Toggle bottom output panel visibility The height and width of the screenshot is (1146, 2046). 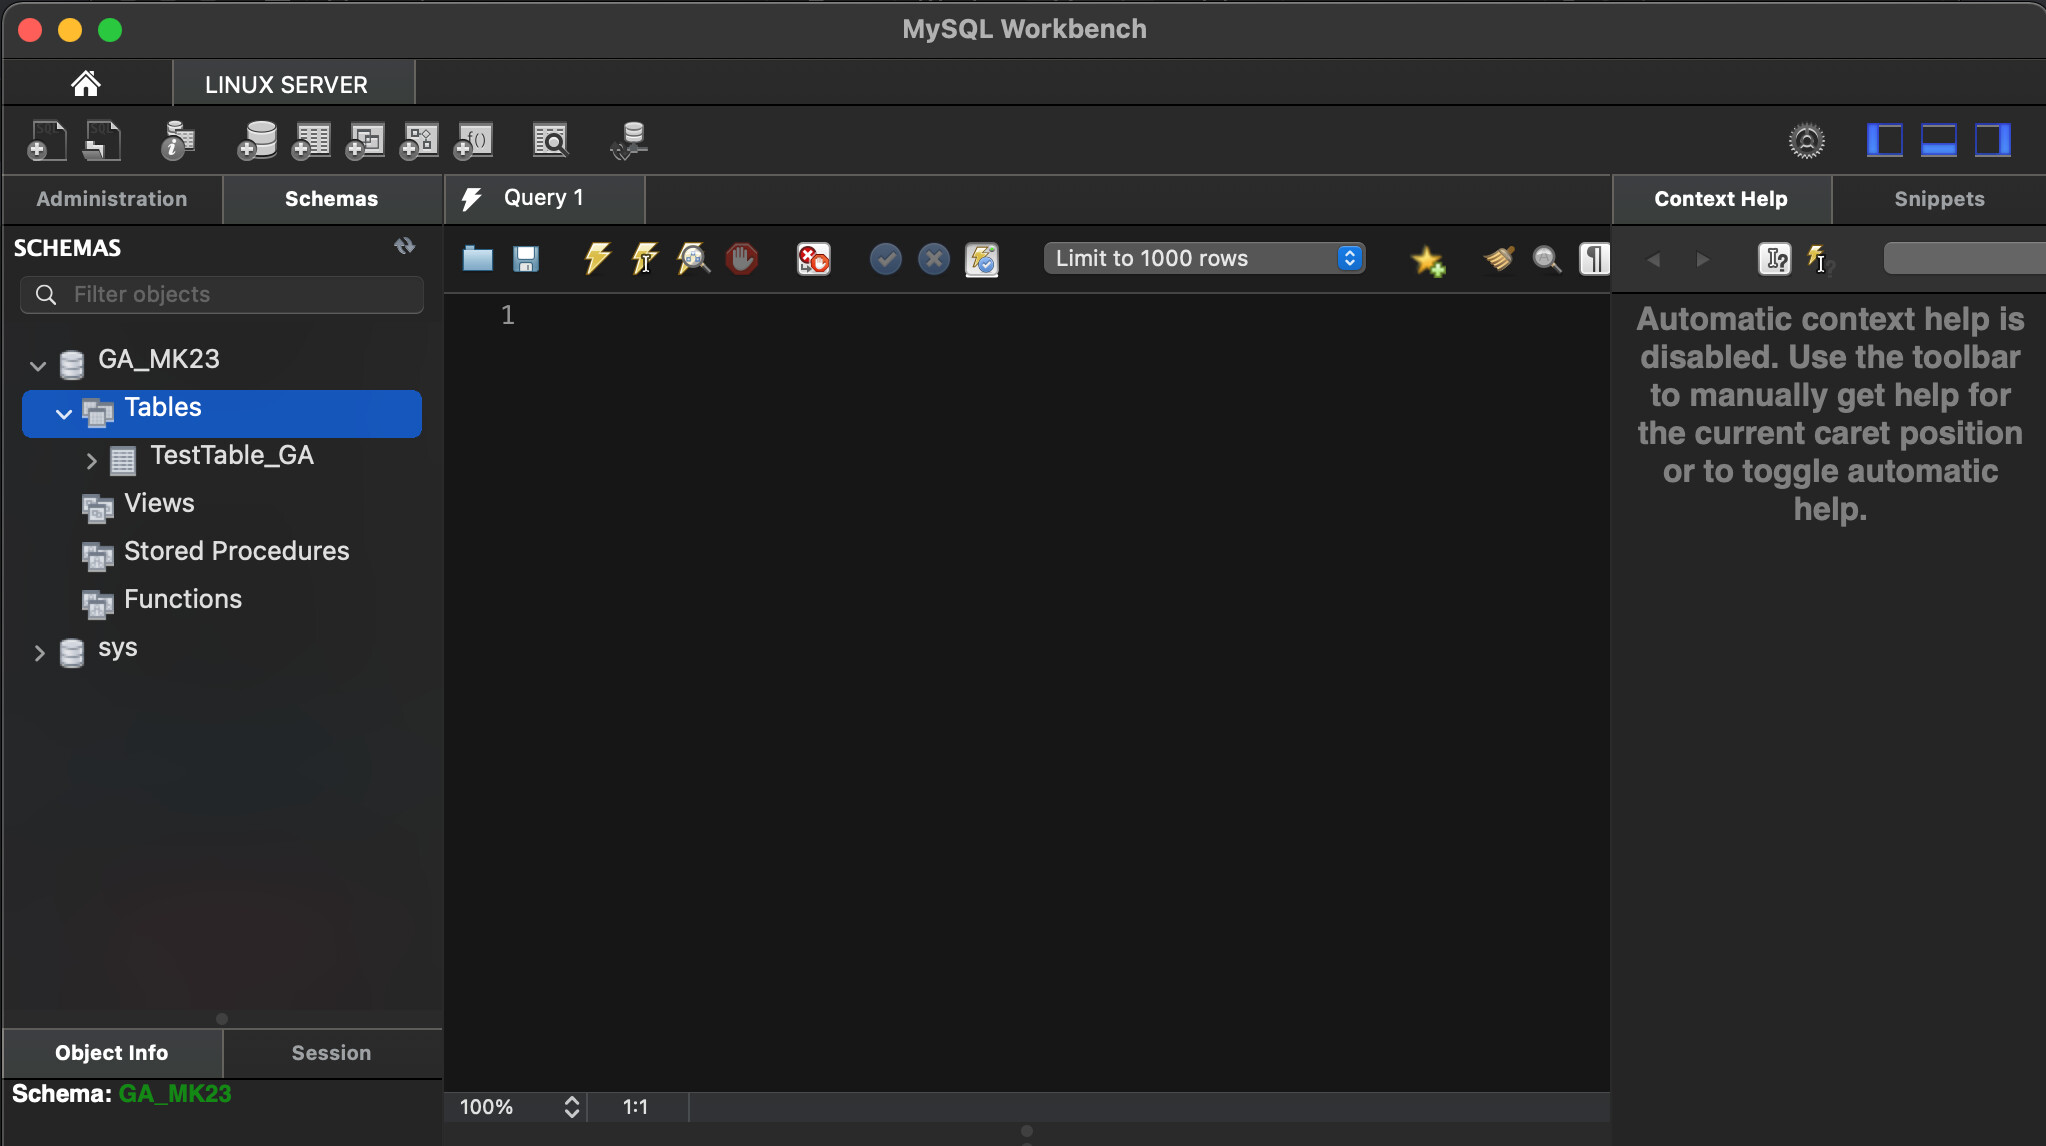point(1938,141)
